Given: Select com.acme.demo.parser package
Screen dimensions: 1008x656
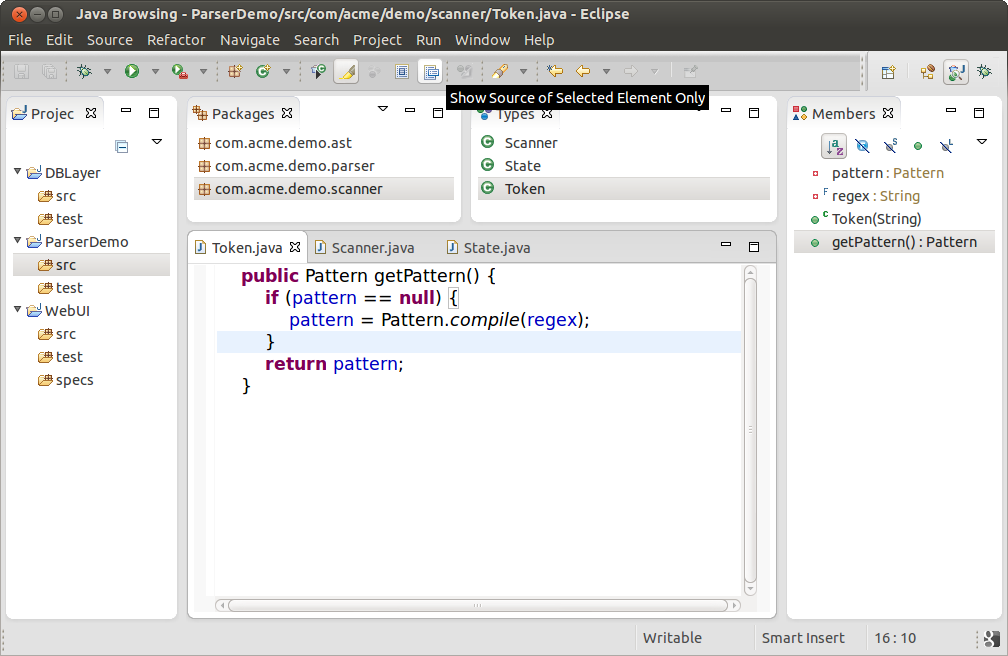Looking at the screenshot, I should point(294,166).
